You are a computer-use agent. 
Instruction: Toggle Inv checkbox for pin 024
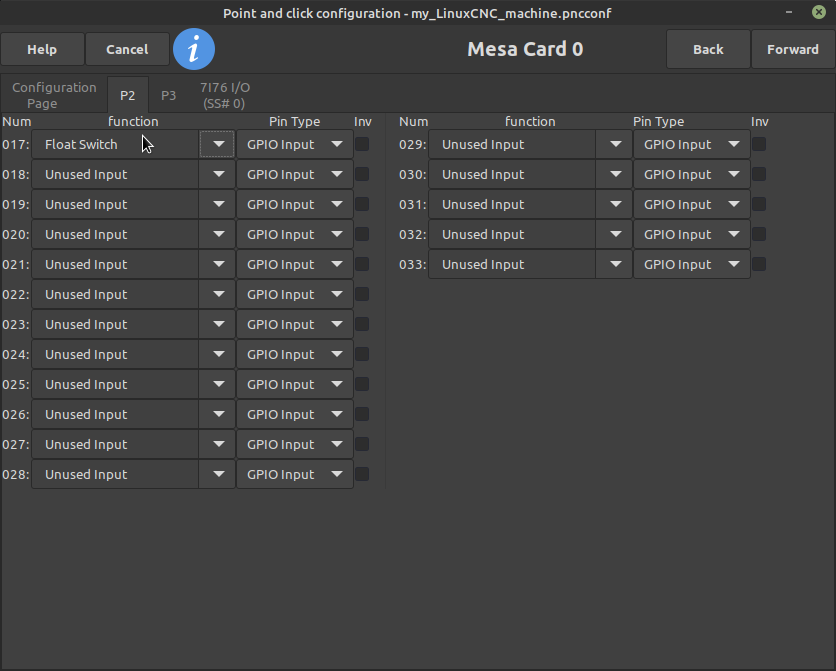[x=362, y=354]
